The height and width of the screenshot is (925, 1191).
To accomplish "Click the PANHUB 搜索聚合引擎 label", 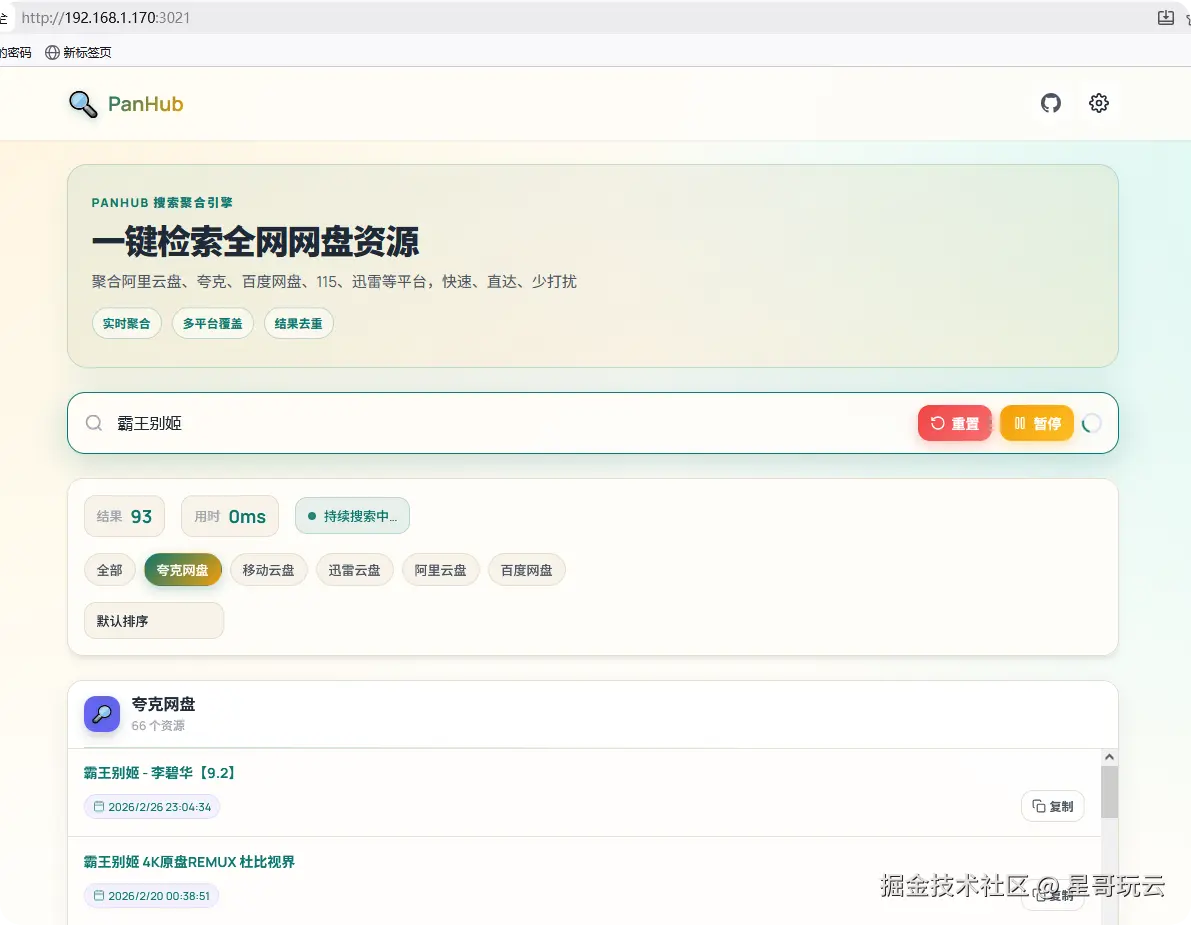I will point(162,203).
